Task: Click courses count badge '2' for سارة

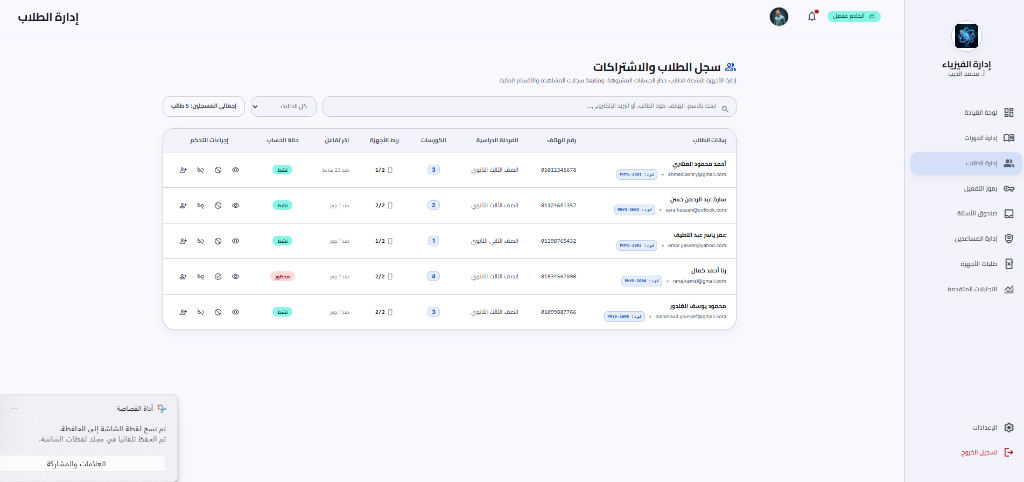Action: point(434,205)
